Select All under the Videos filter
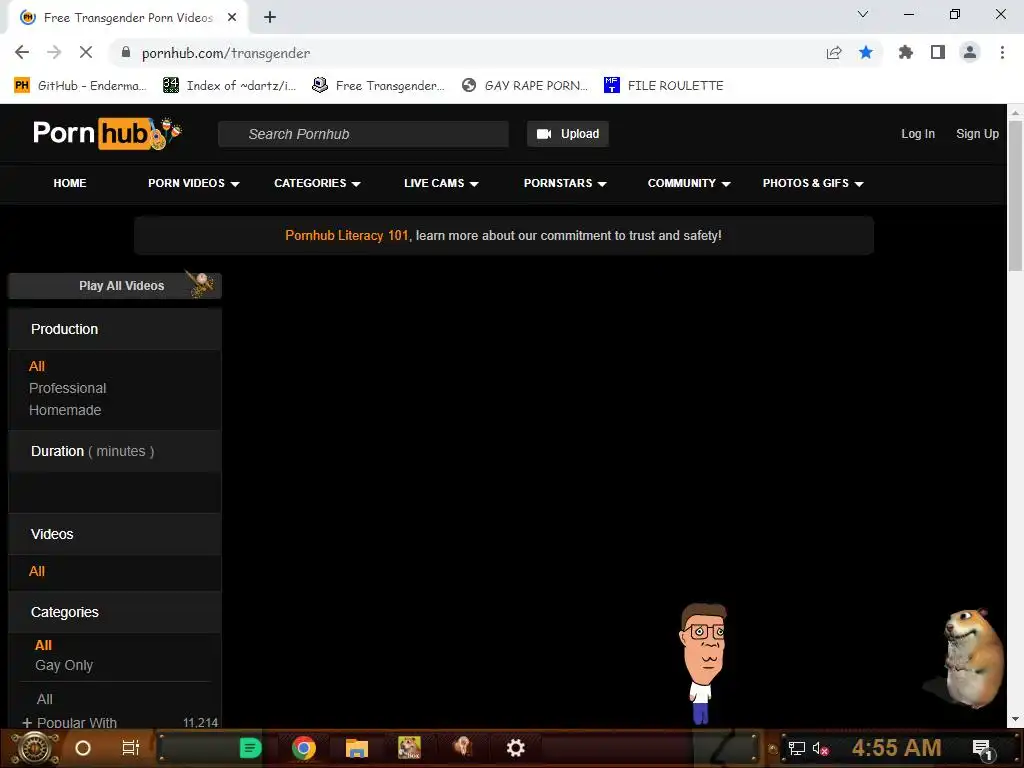 pos(37,571)
